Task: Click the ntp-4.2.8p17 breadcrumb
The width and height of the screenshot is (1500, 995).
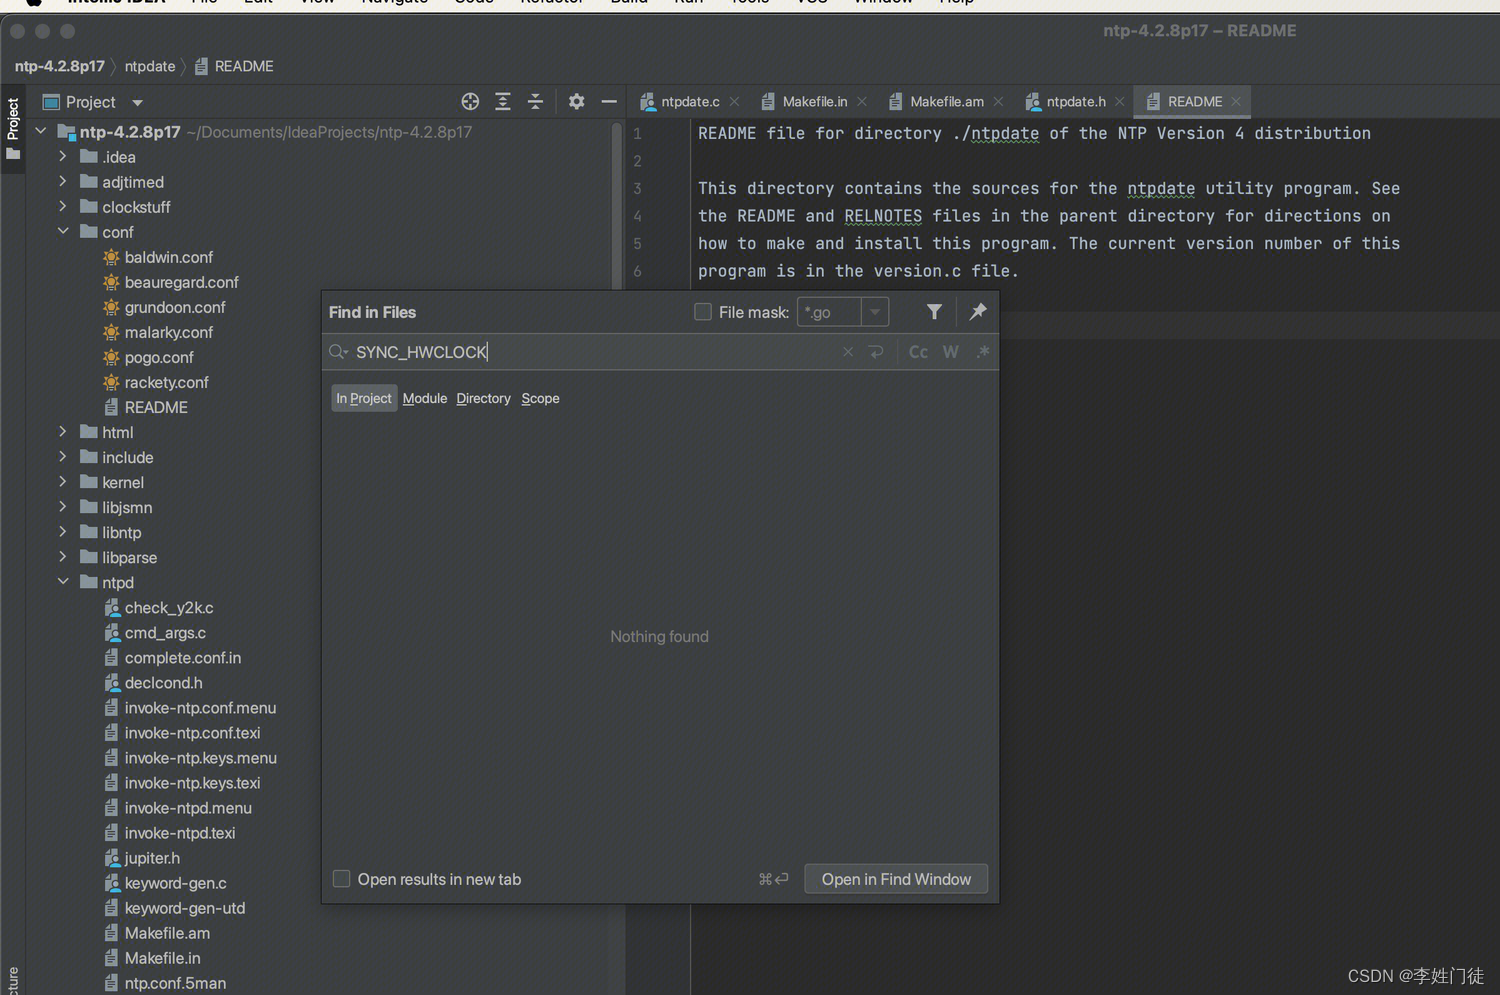Action: coord(60,66)
